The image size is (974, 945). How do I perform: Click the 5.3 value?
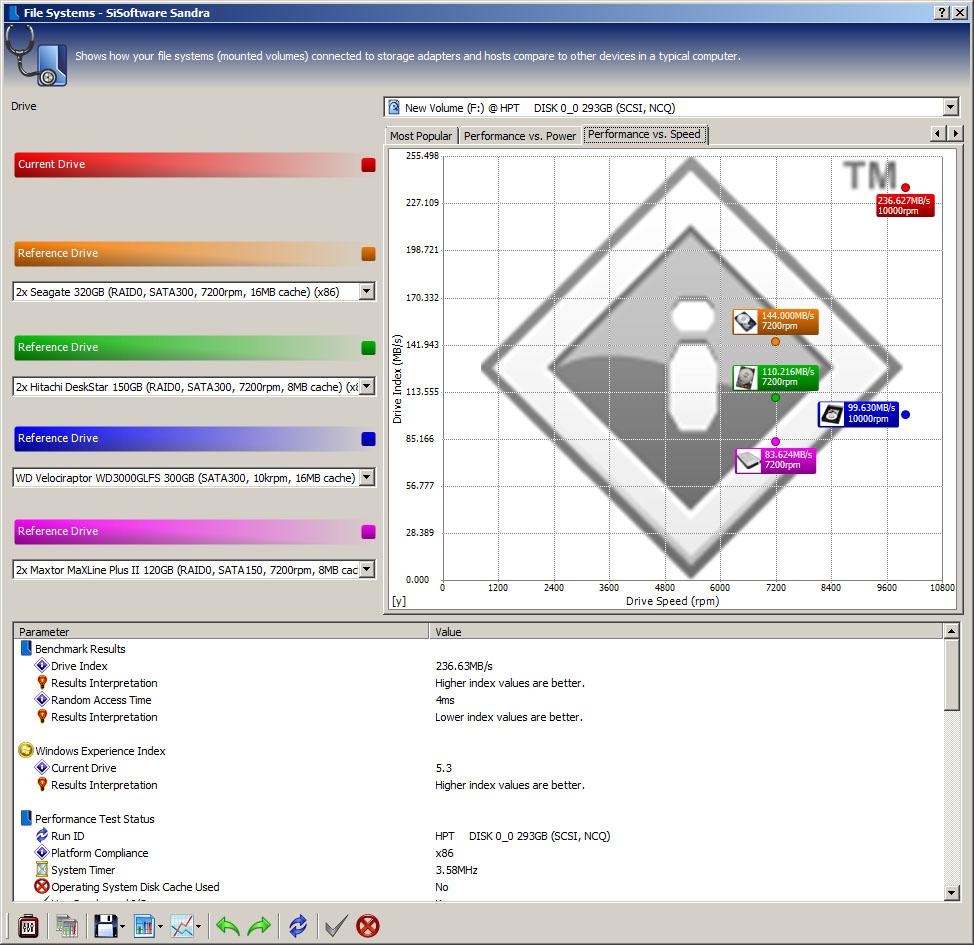[444, 768]
